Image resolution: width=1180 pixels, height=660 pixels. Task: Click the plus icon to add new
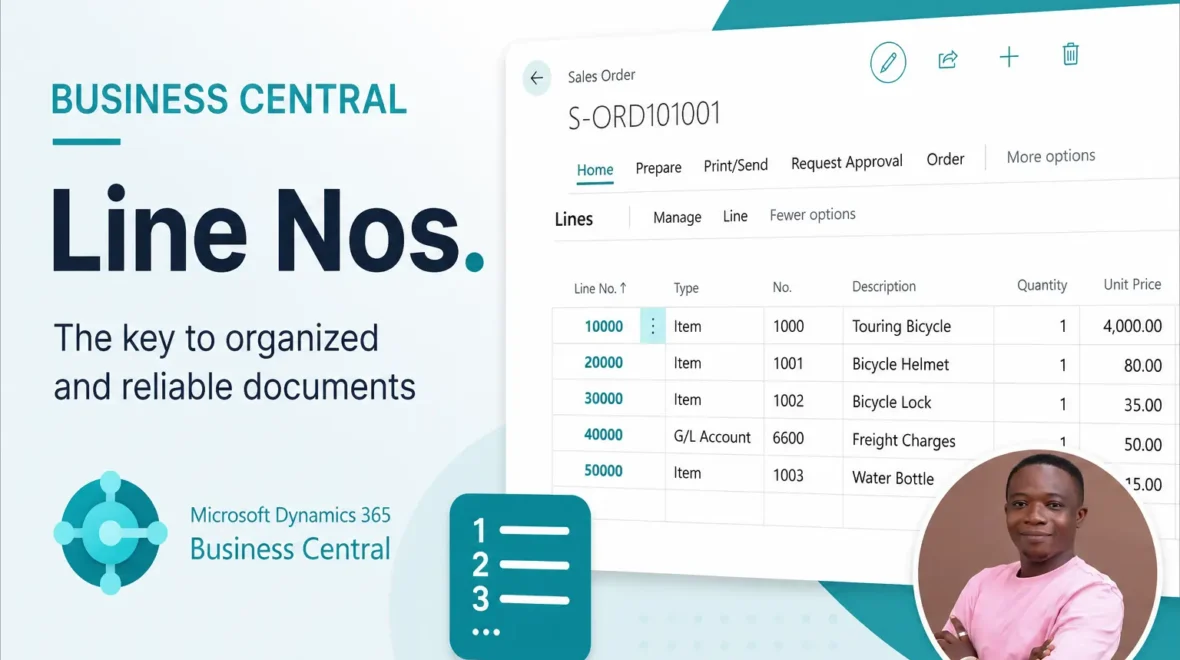pos(1008,57)
